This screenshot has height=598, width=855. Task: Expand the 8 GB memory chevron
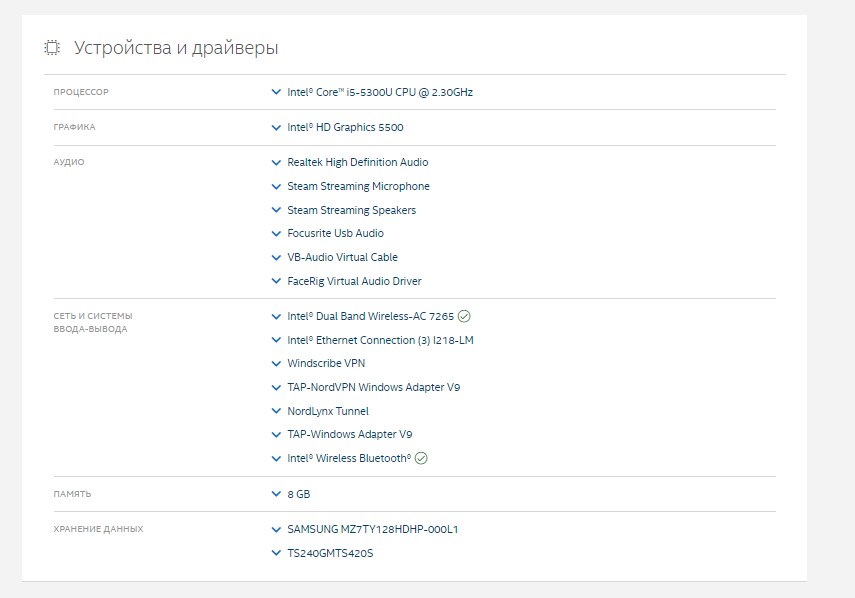click(x=276, y=494)
